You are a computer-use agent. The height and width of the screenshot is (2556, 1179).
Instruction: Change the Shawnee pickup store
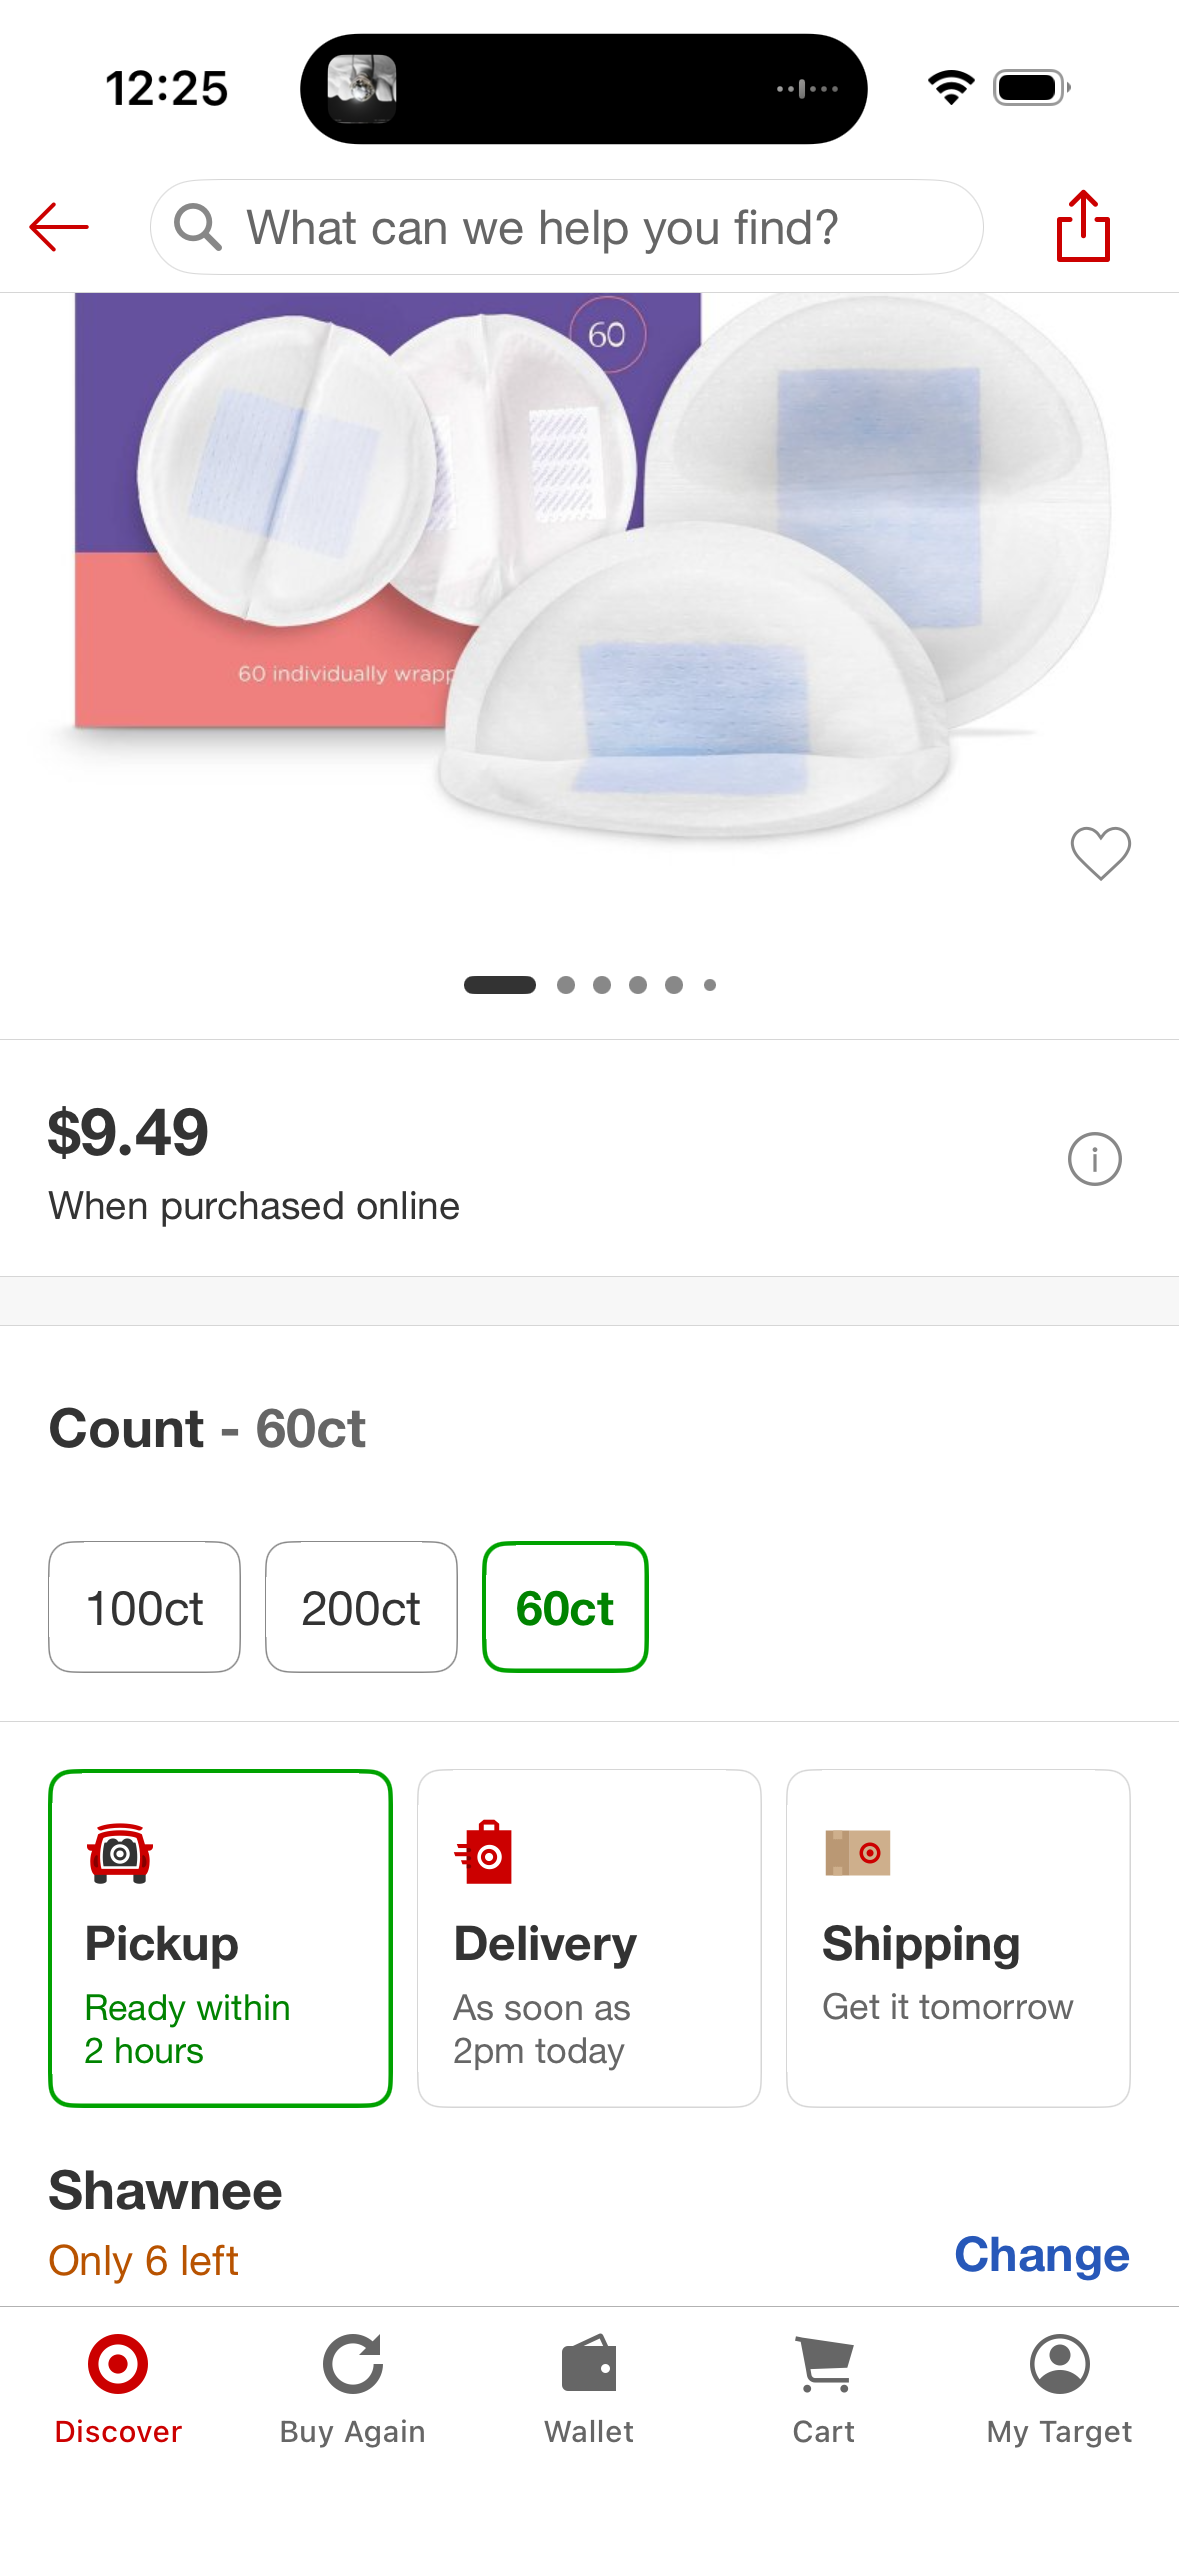click(x=1041, y=2254)
